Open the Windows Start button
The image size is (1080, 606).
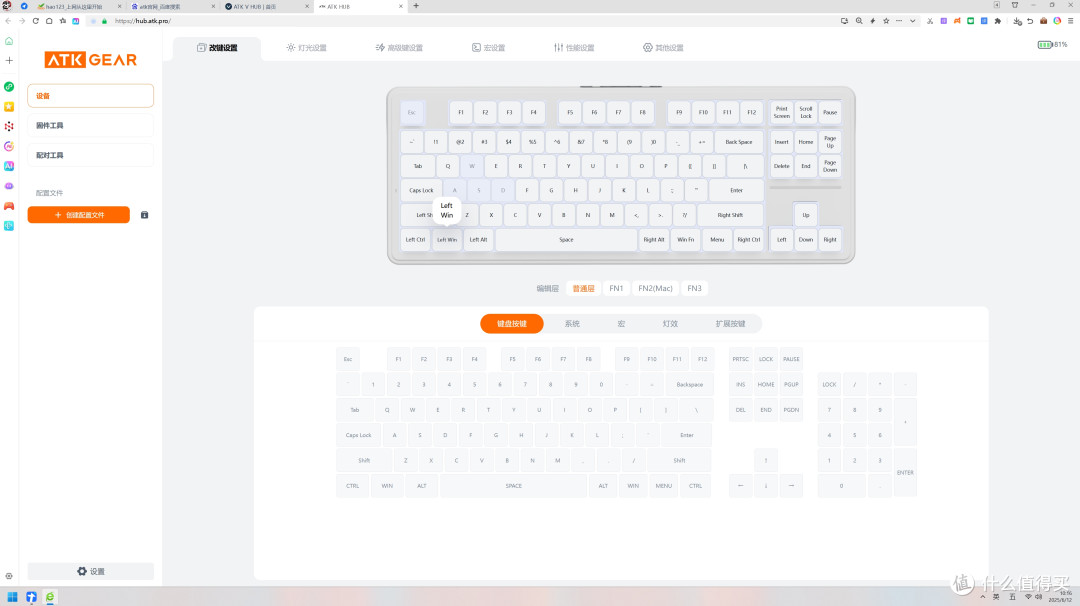12,597
